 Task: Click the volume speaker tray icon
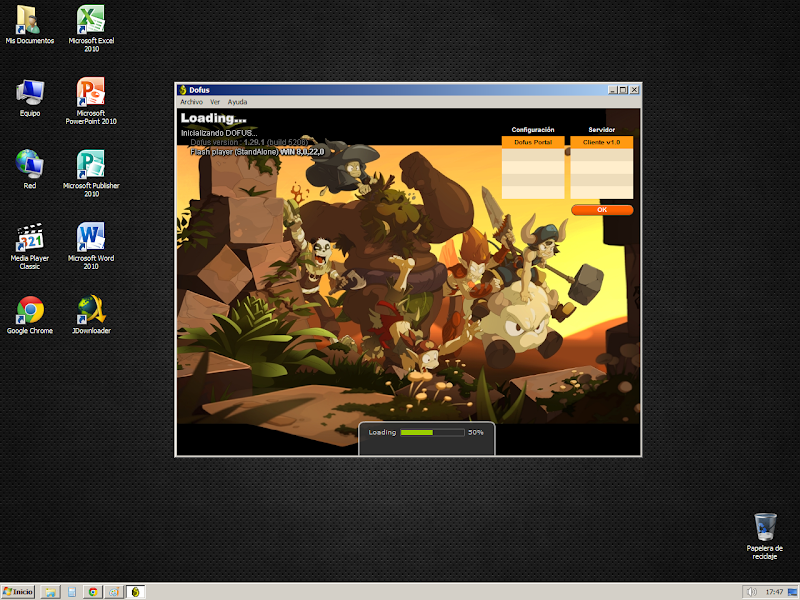752,592
